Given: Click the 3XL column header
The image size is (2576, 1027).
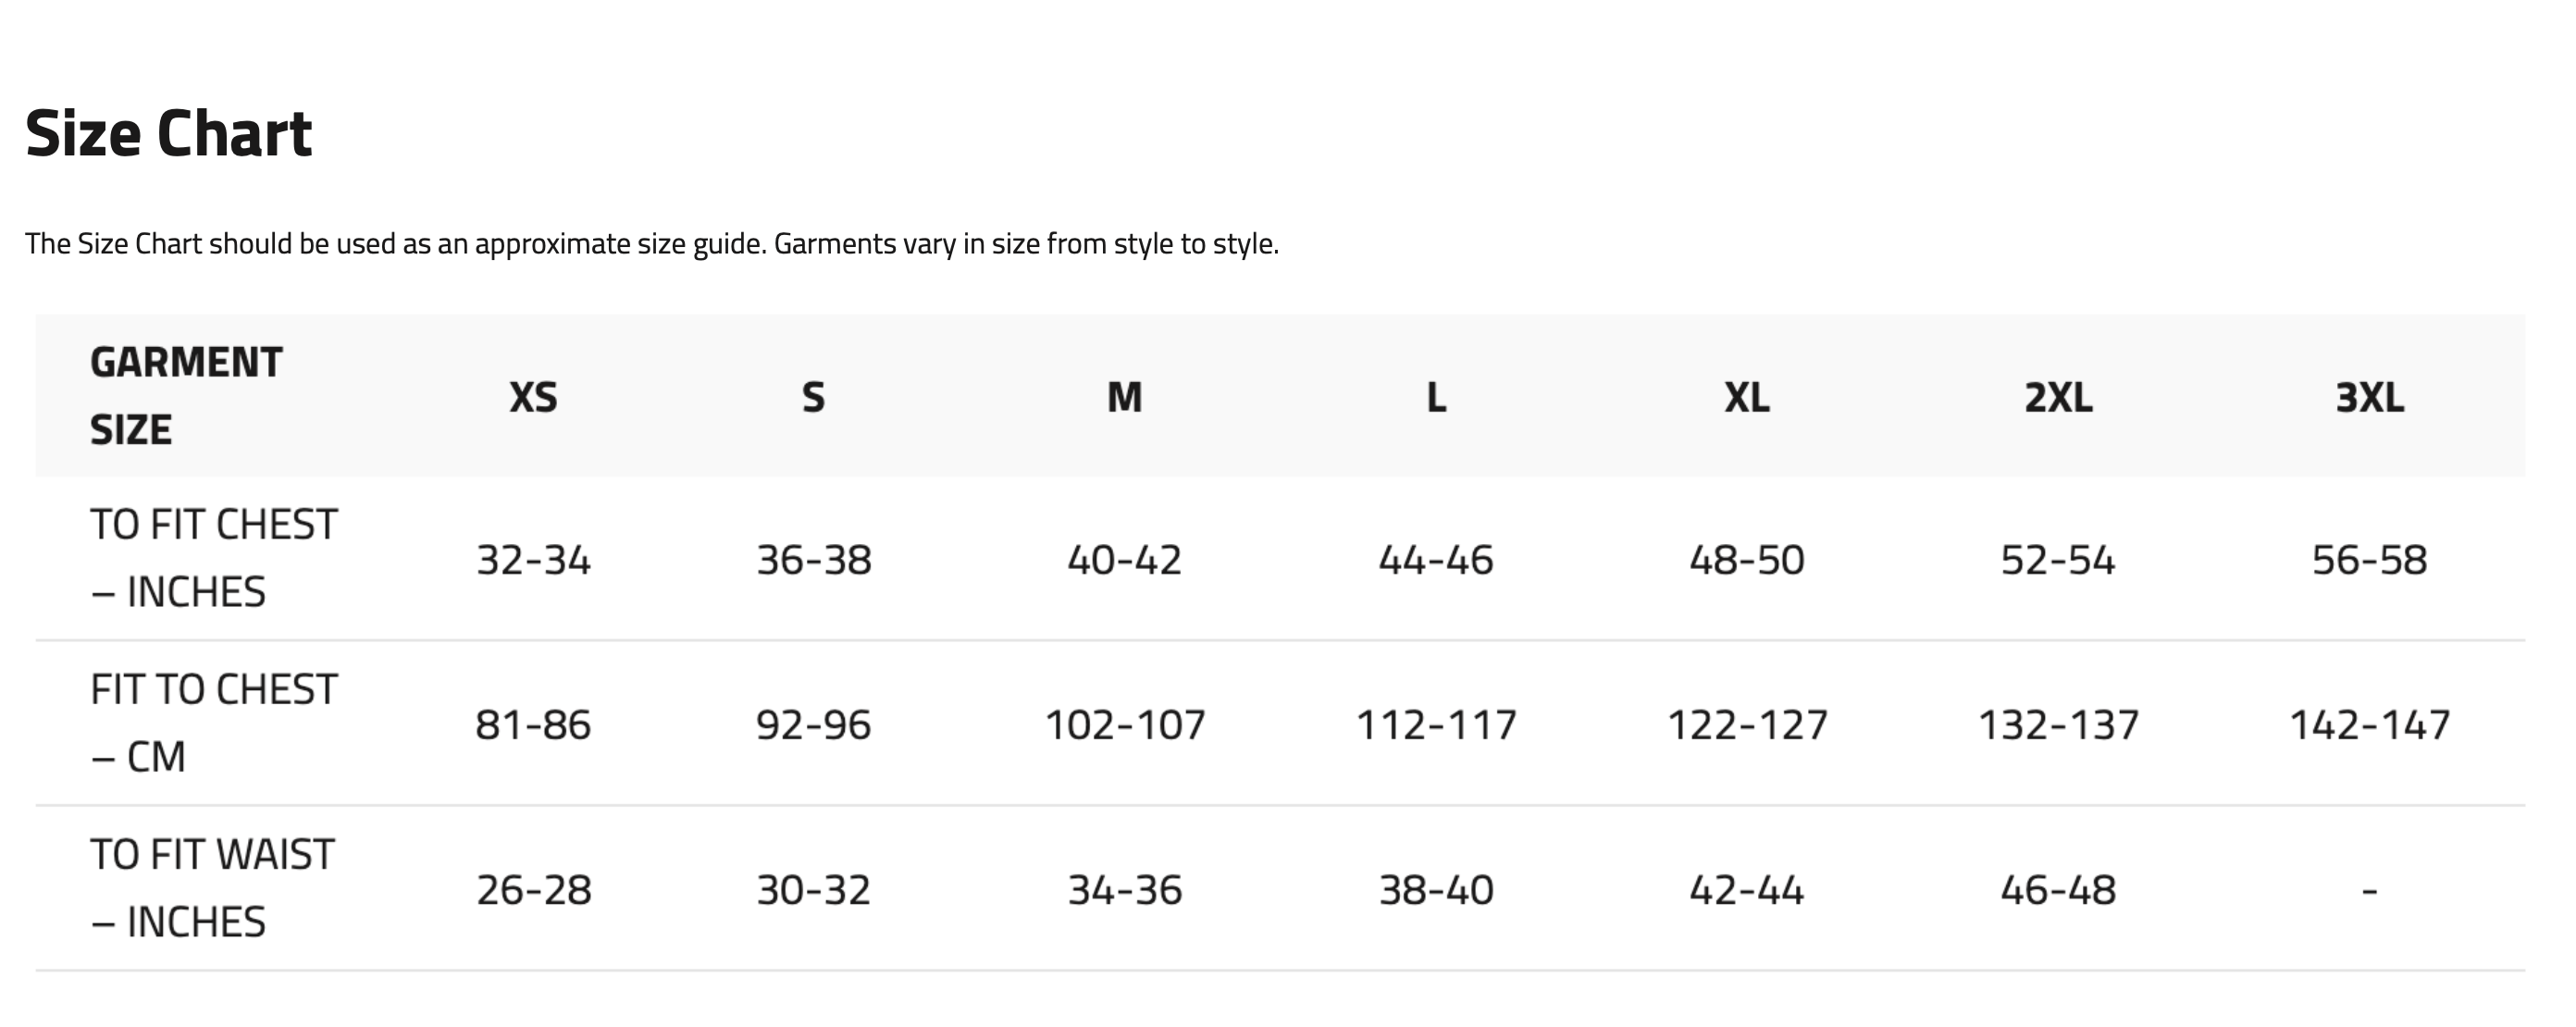Looking at the screenshot, I should coord(2369,397).
